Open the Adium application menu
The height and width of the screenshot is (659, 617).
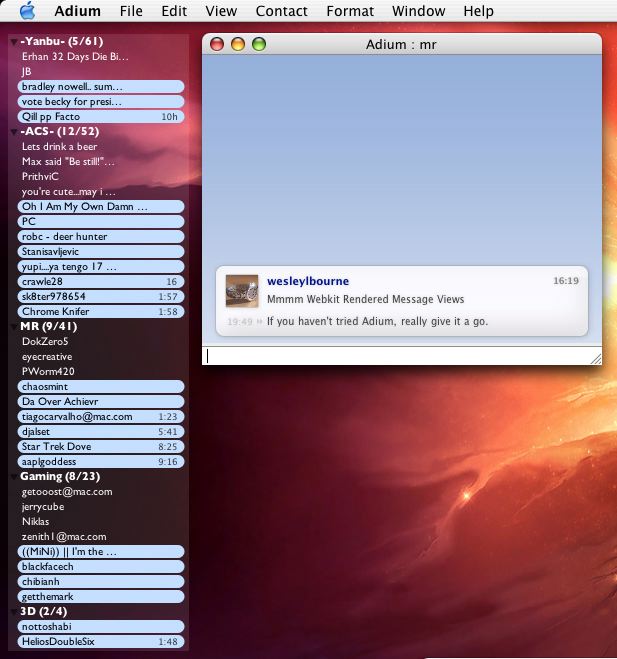tap(77, 11)
